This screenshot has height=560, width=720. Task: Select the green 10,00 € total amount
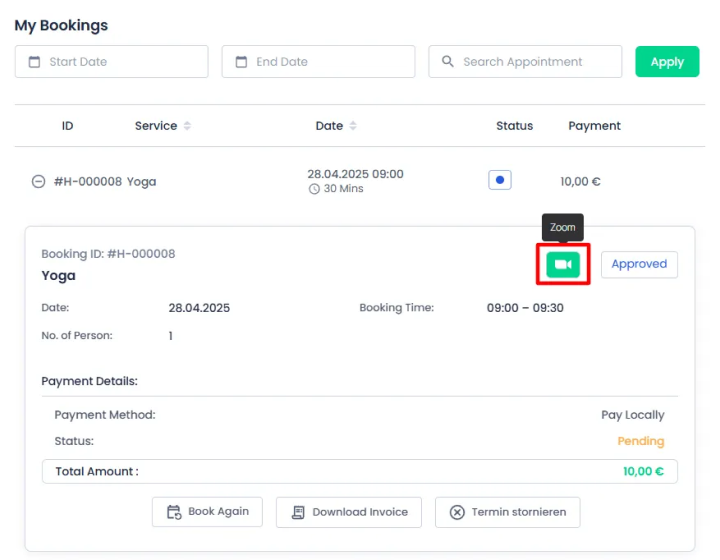pyautogui.click(x=643, y=471)
